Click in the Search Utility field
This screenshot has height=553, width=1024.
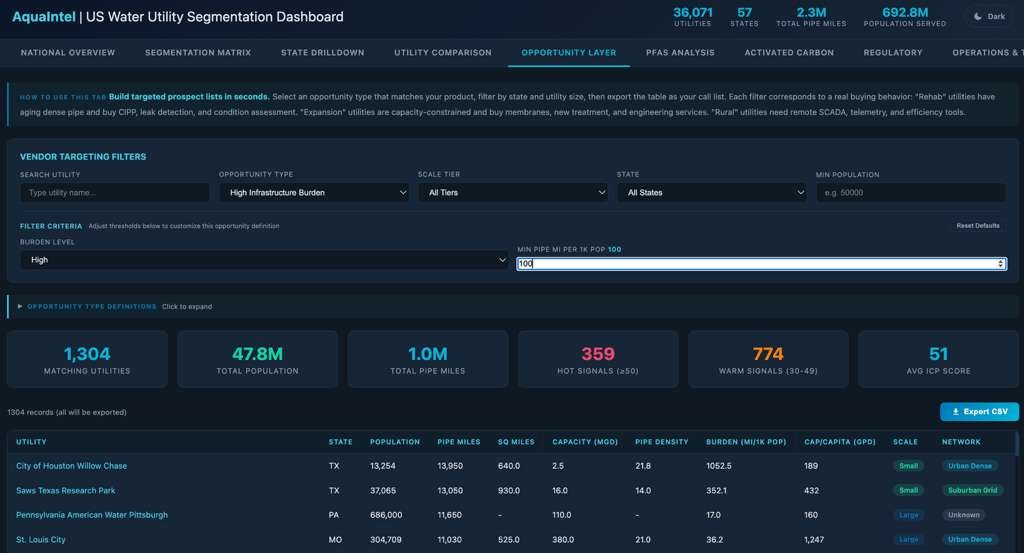[114, 193]
